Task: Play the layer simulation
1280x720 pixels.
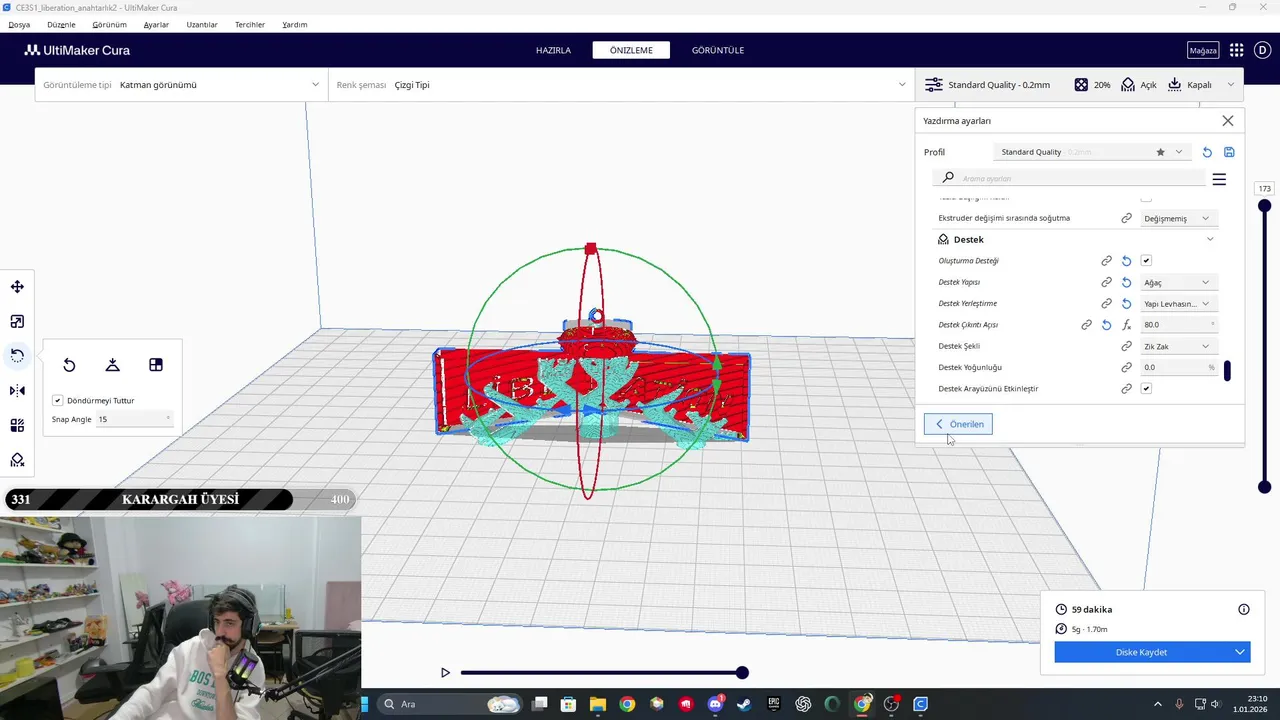Action: click(x=445, y=673)
